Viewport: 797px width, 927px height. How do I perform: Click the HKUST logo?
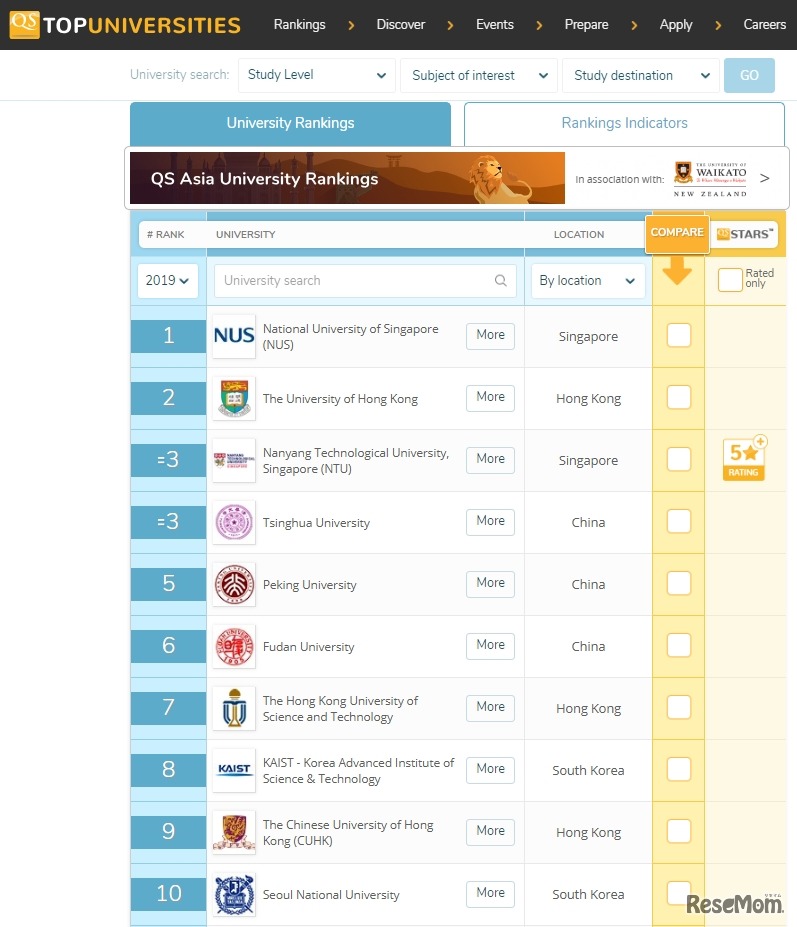point(234,708)
